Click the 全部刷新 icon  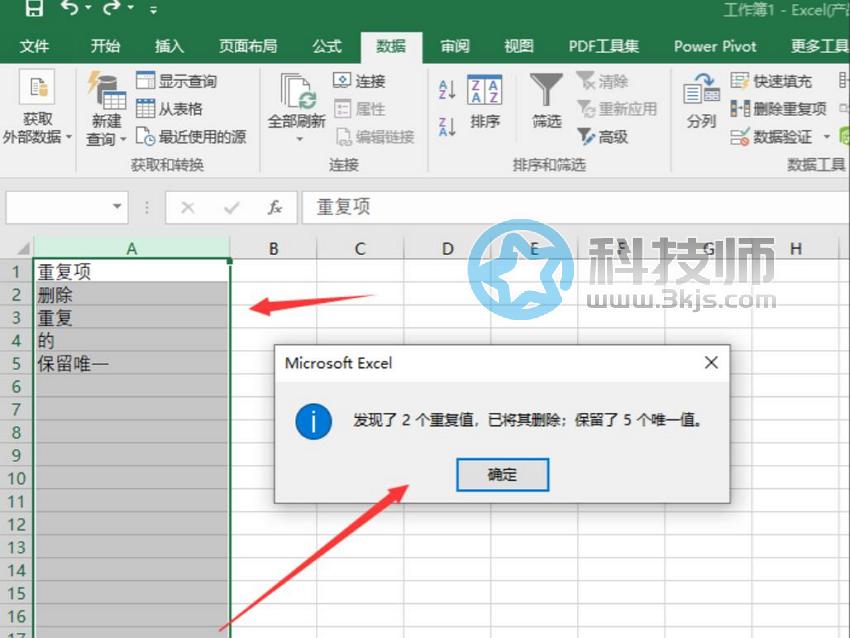(x=297, y=91)
